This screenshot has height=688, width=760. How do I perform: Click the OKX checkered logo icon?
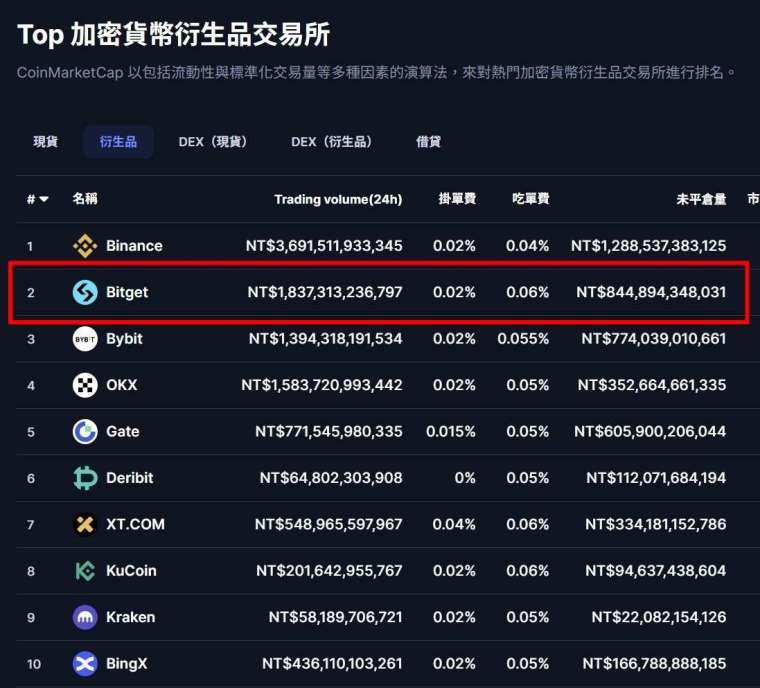[85, 385]
